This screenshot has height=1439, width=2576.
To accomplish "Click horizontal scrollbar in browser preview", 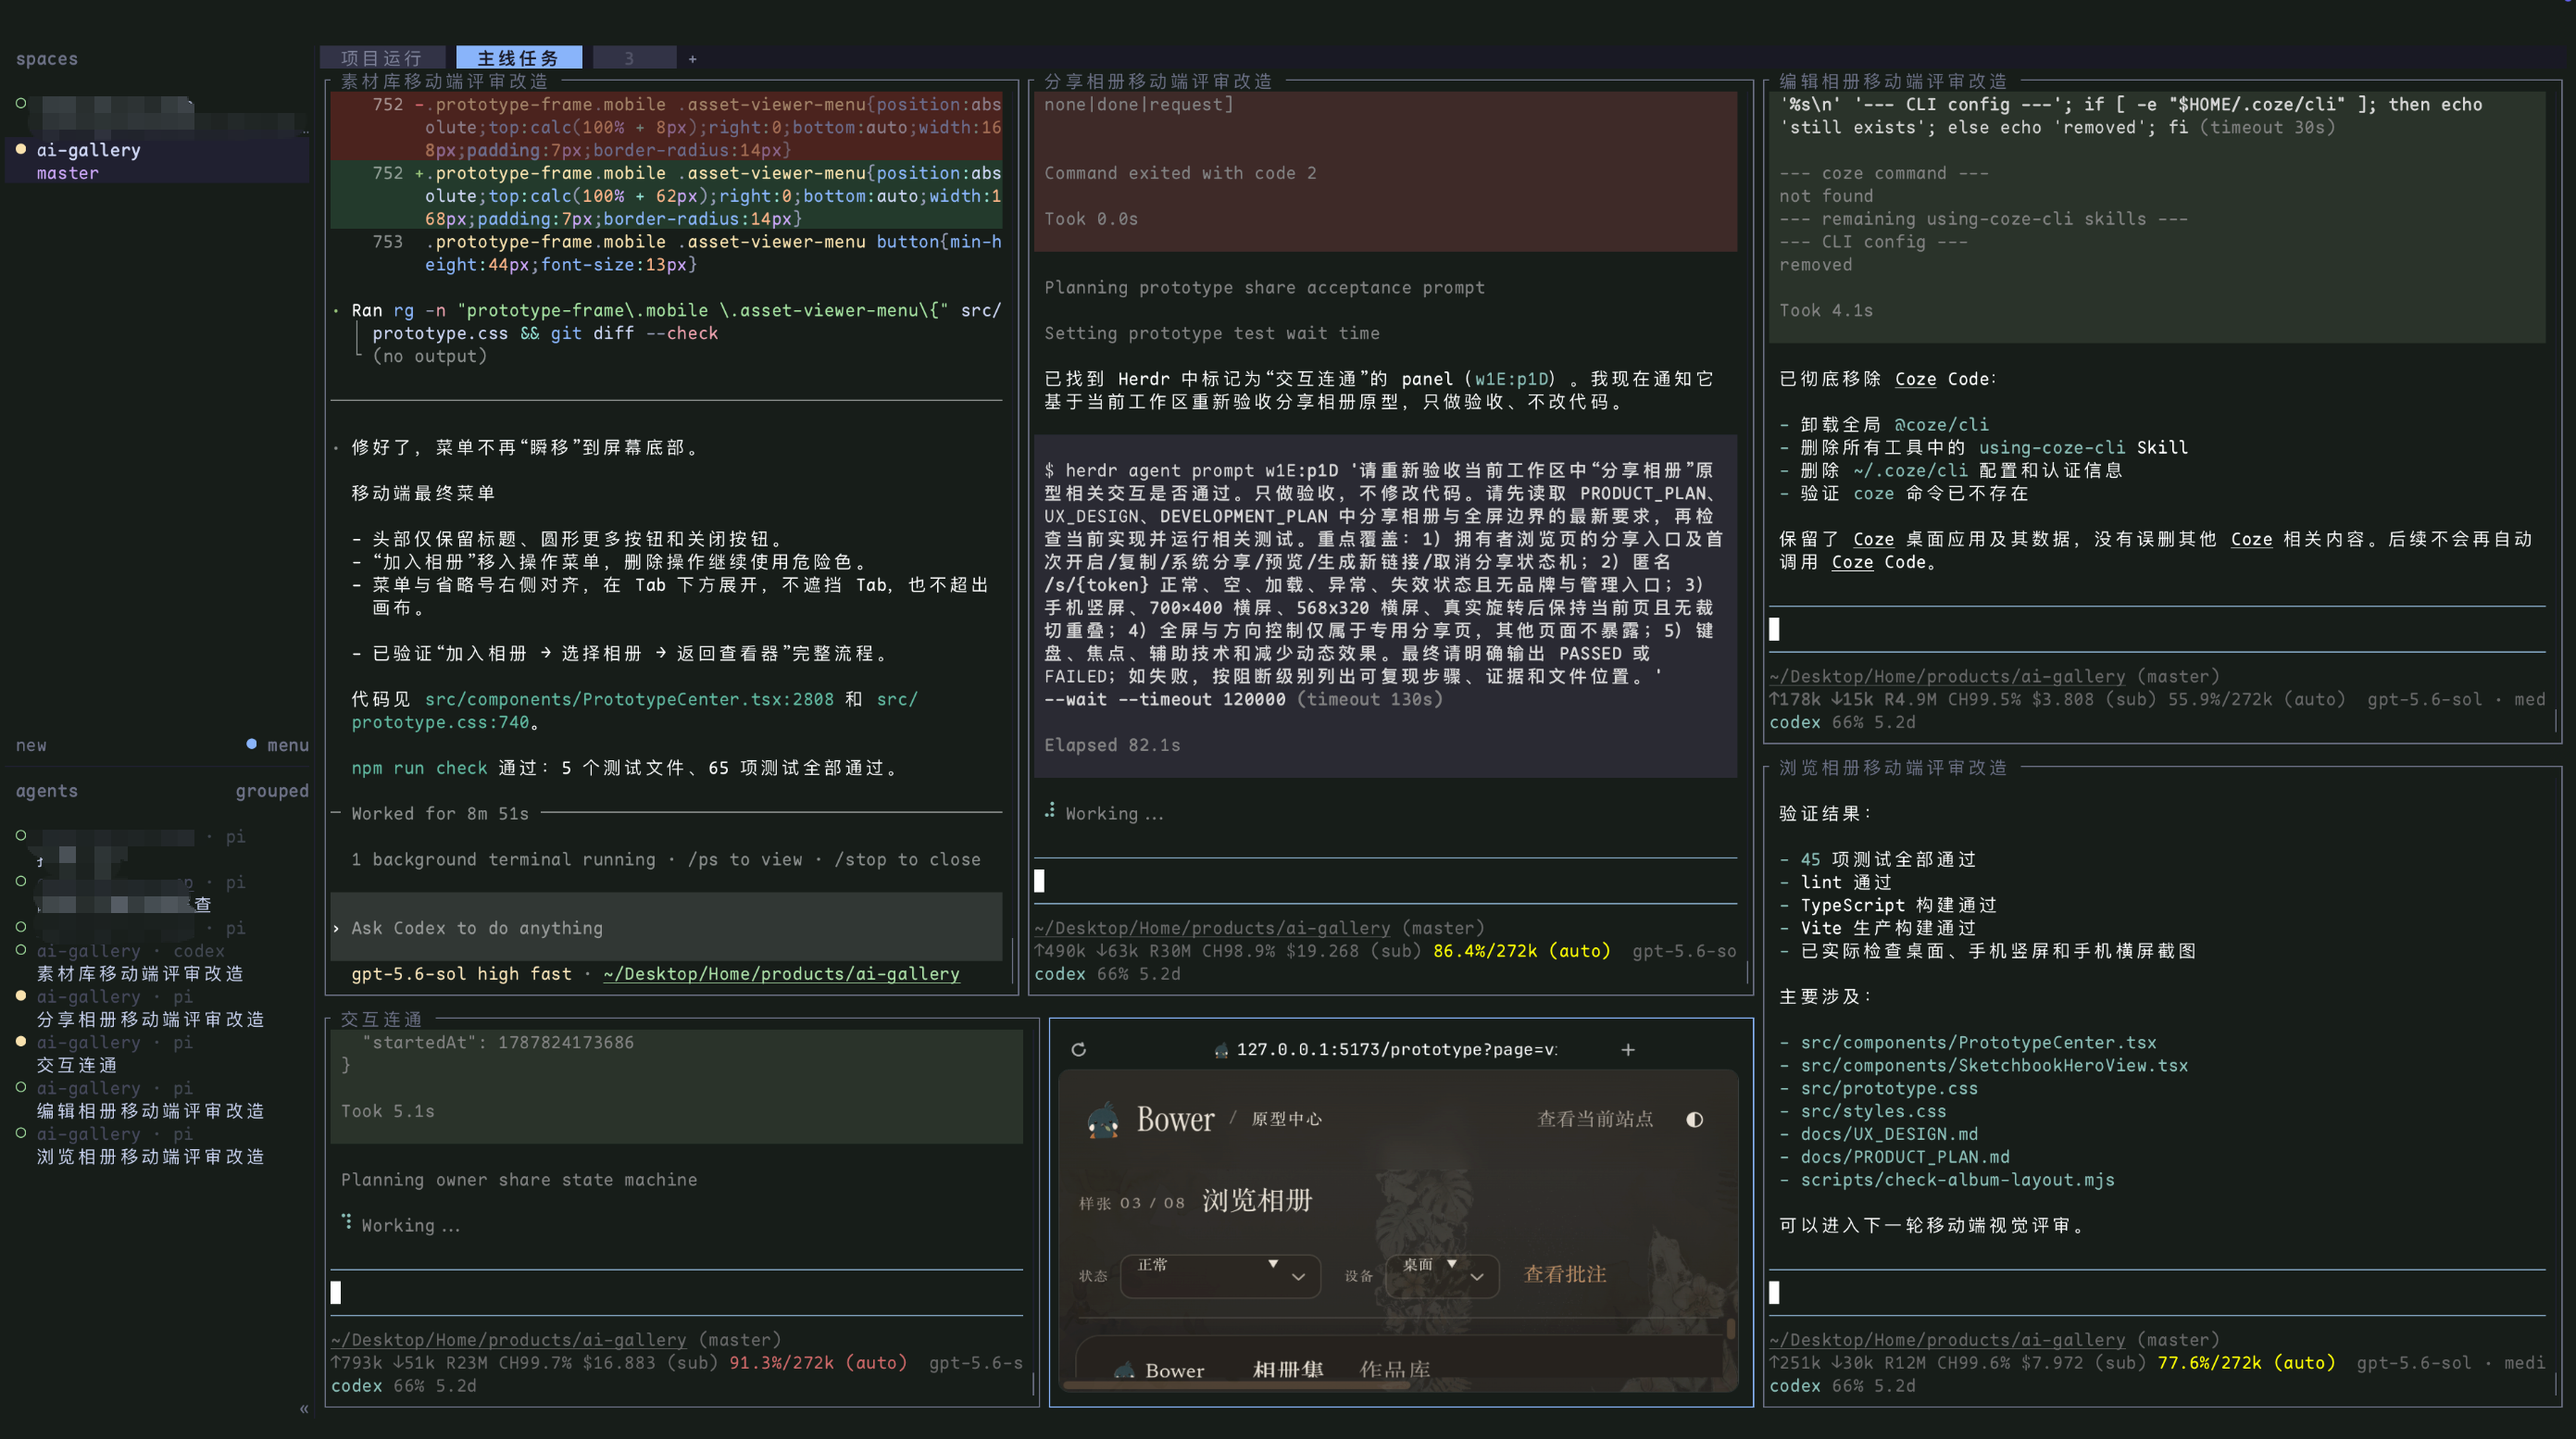I will 1237,1386.
